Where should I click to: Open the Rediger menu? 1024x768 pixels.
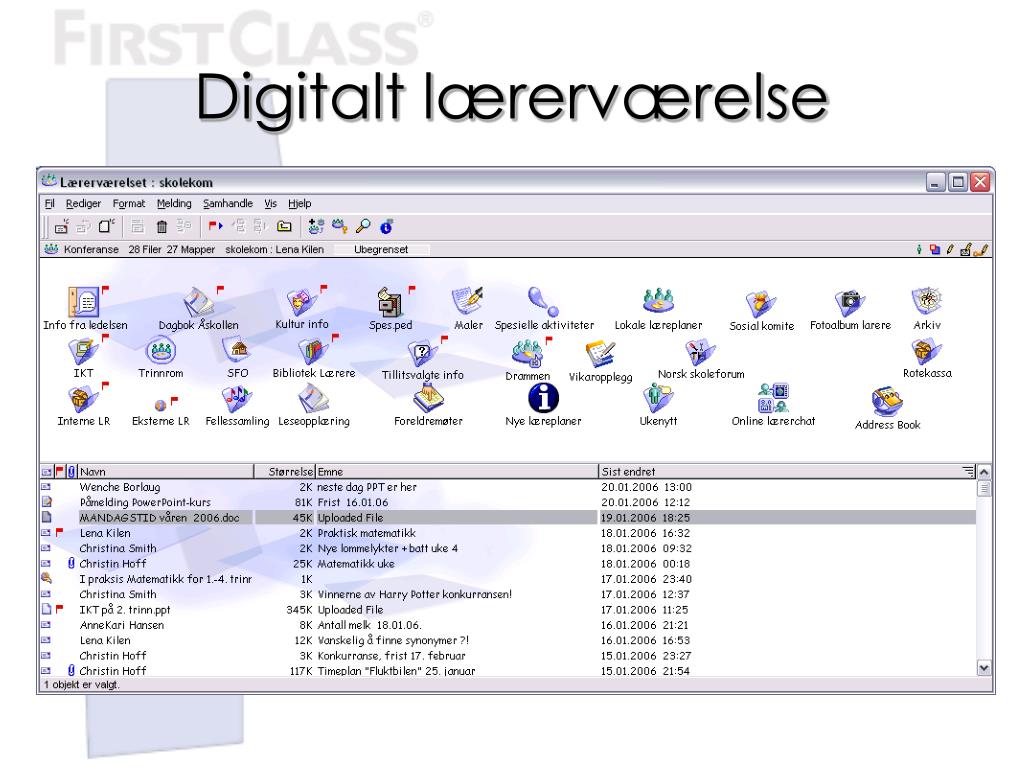click(83, 203)
